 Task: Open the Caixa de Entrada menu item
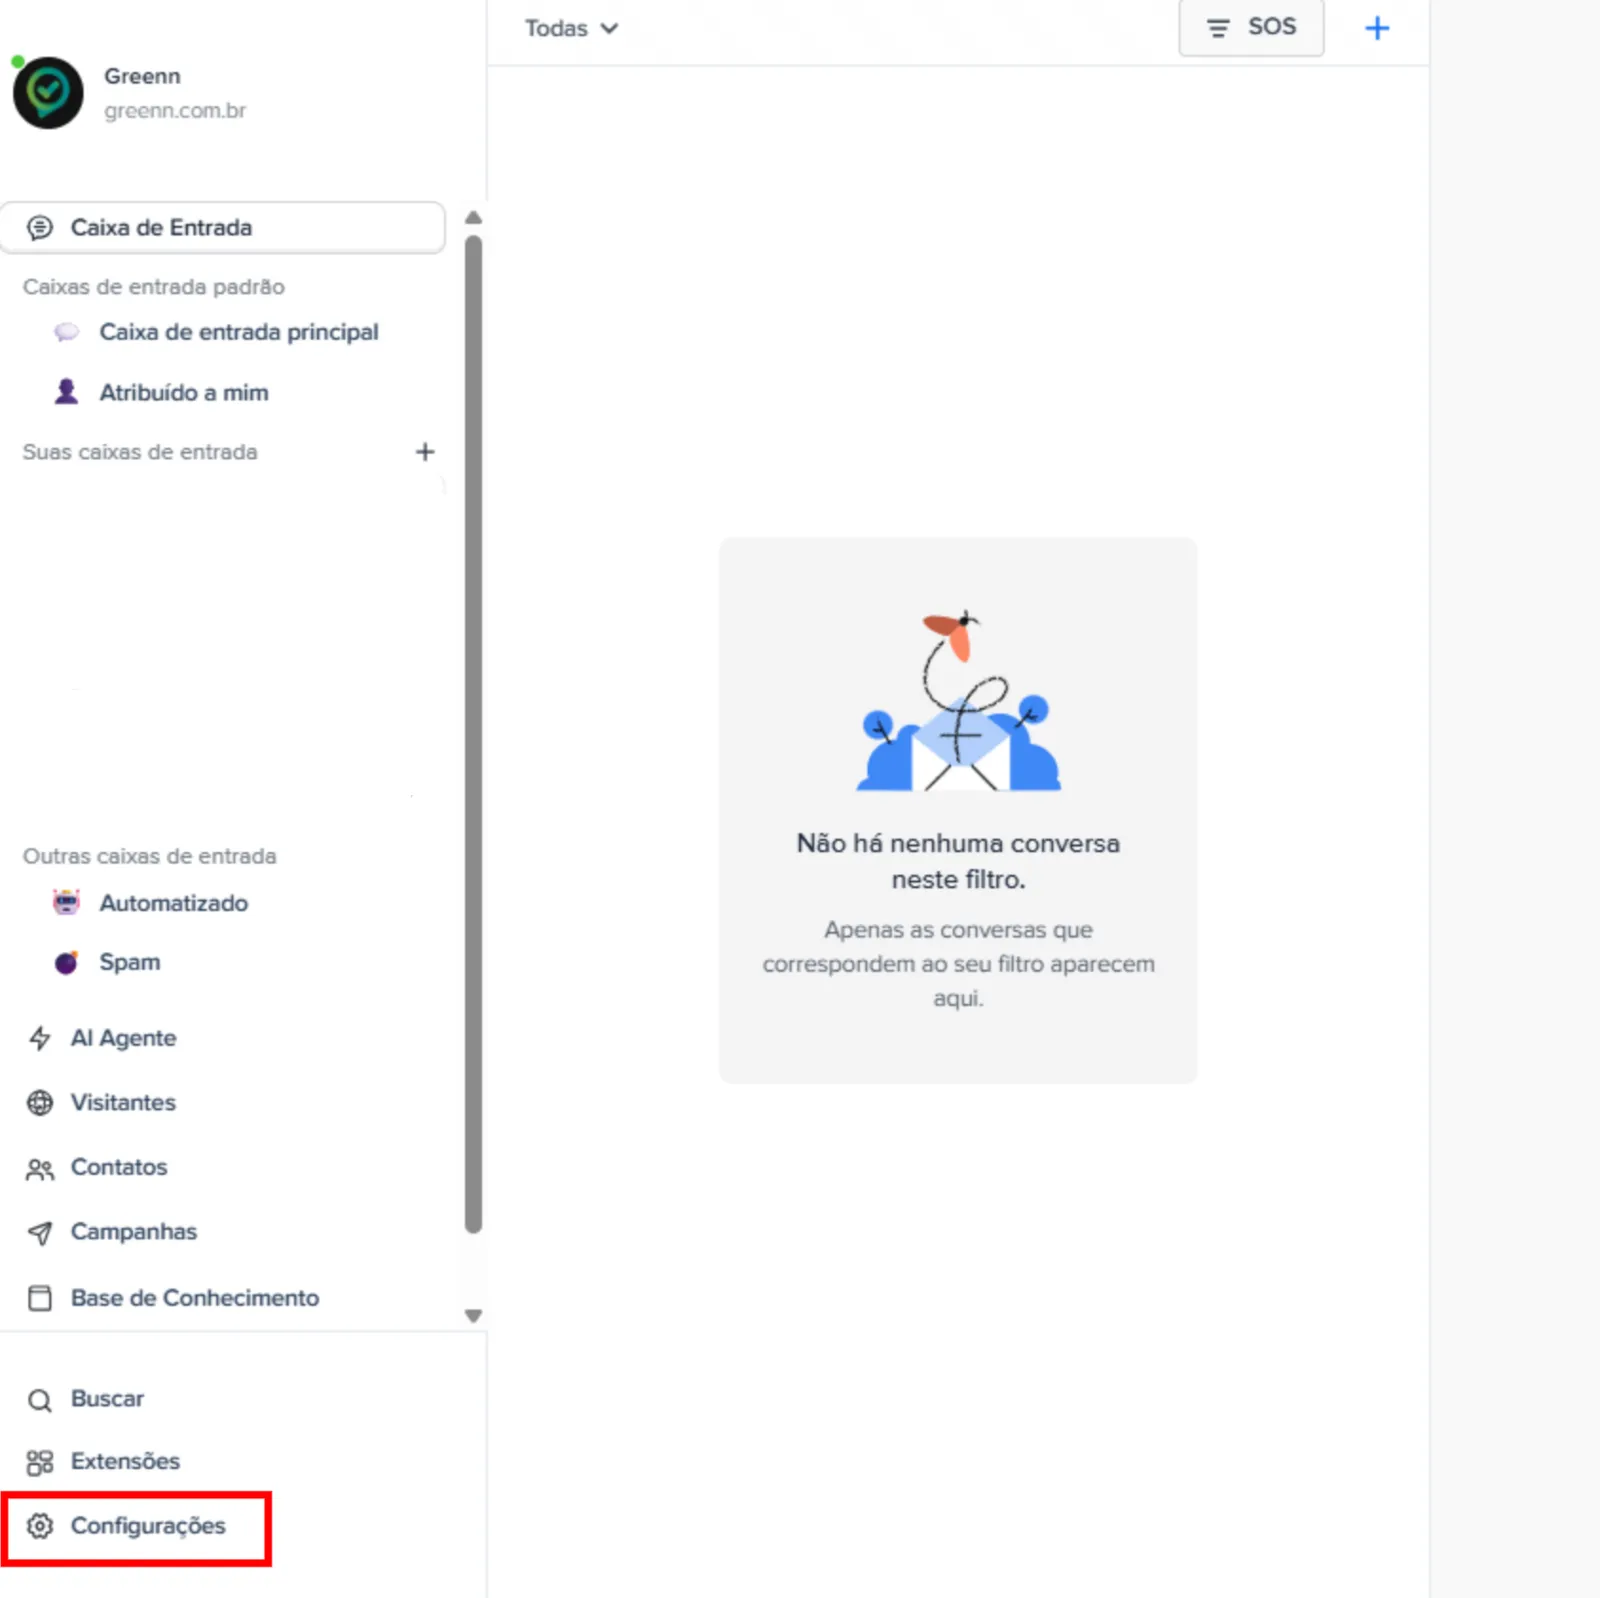[223, 228]
